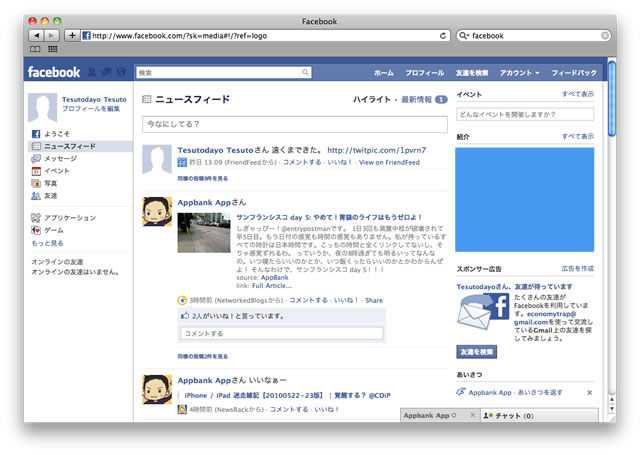640x455 pixels.
Task: Open フィードバック in the top navigation
Action: point(574,73)
